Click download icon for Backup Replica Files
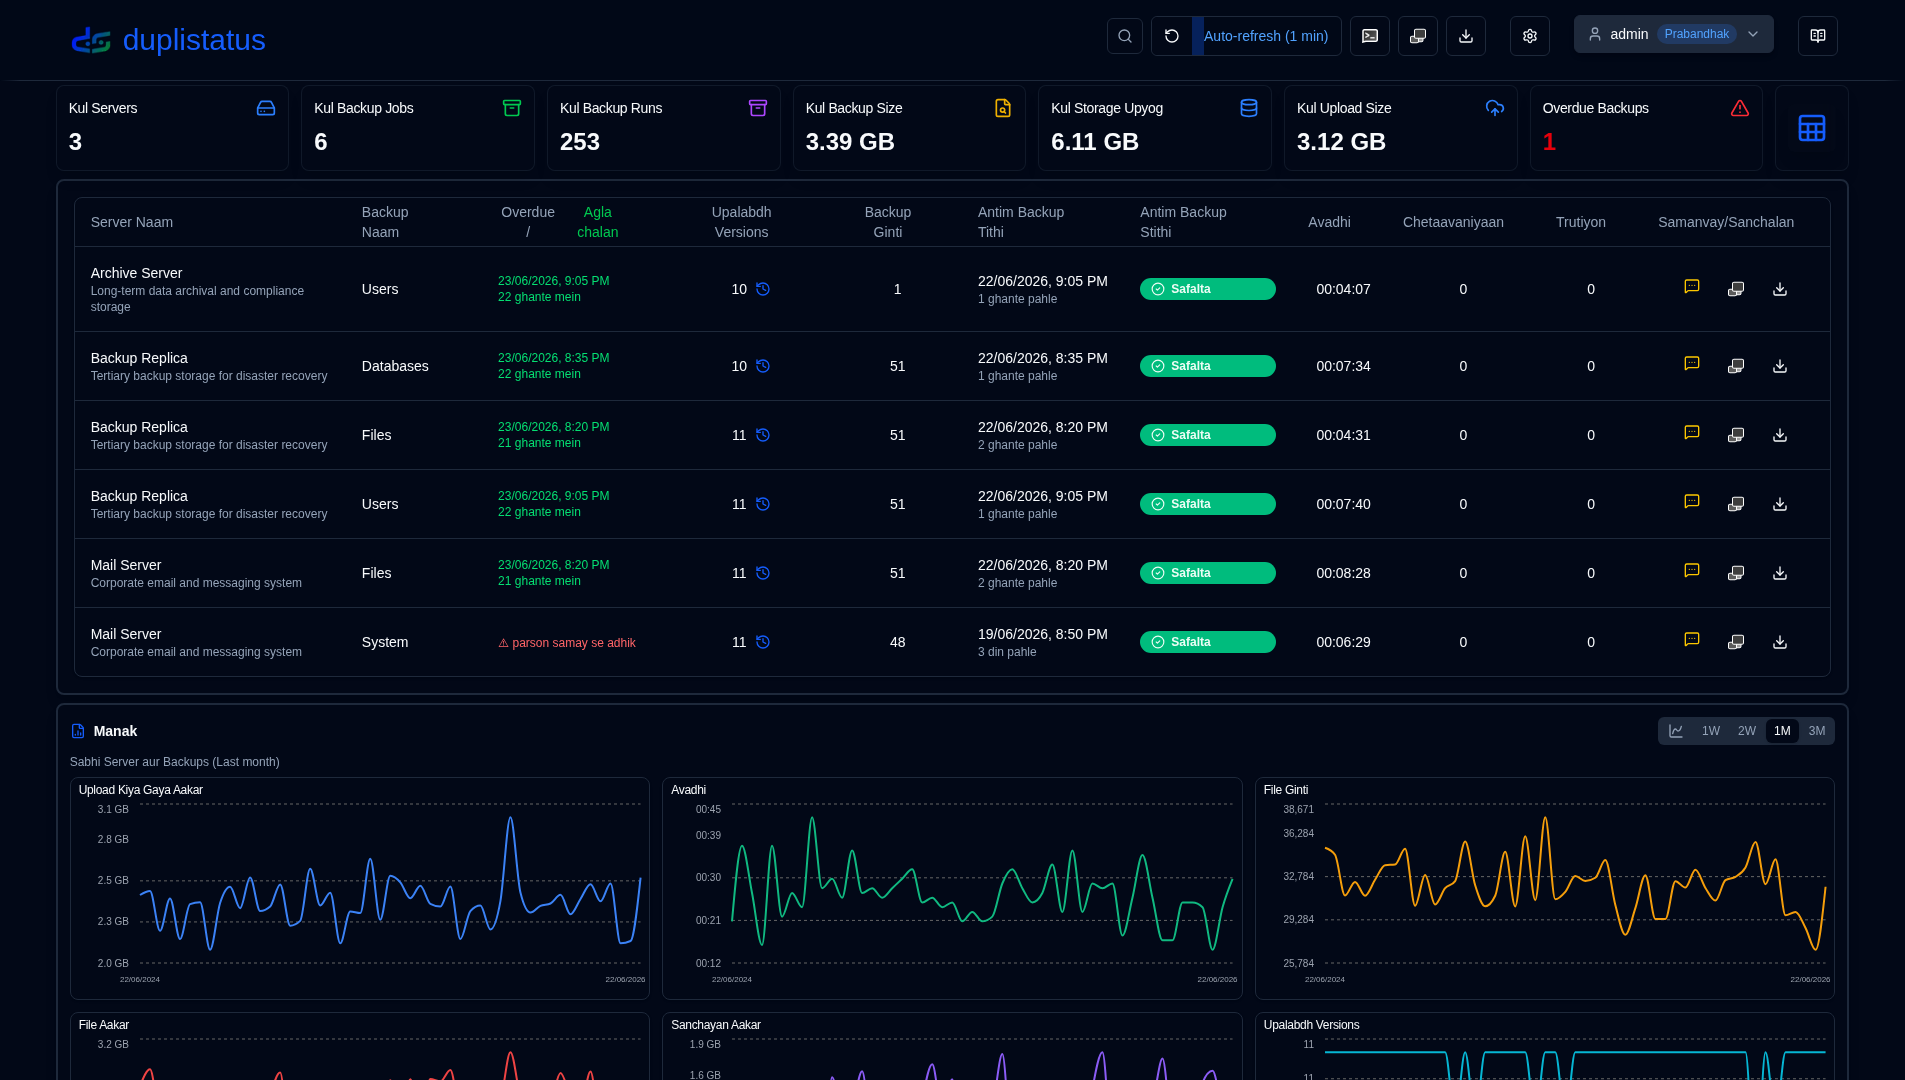Image resolution: width=1905 pixels, height=1080 pixels. tap(1780, 435)
